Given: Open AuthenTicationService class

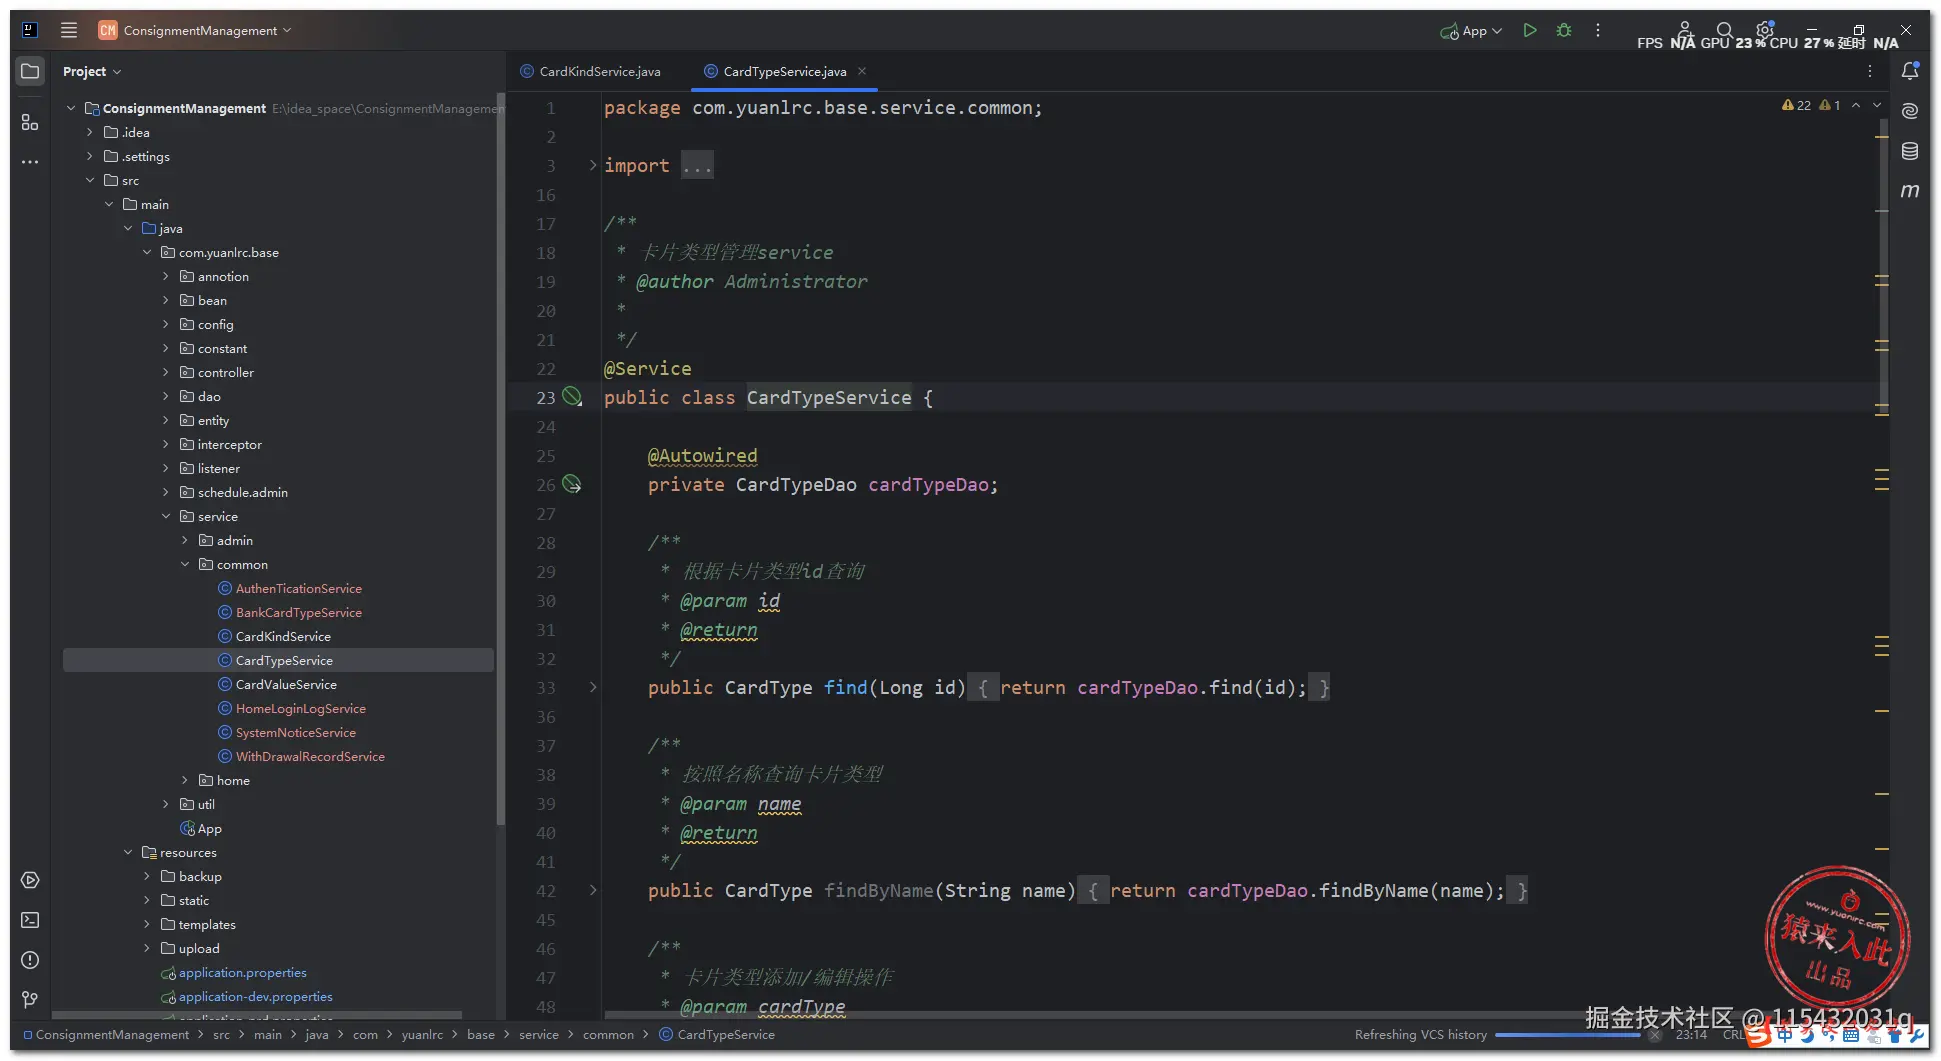Looking at the screenshot, I should (x=299, y=588).
